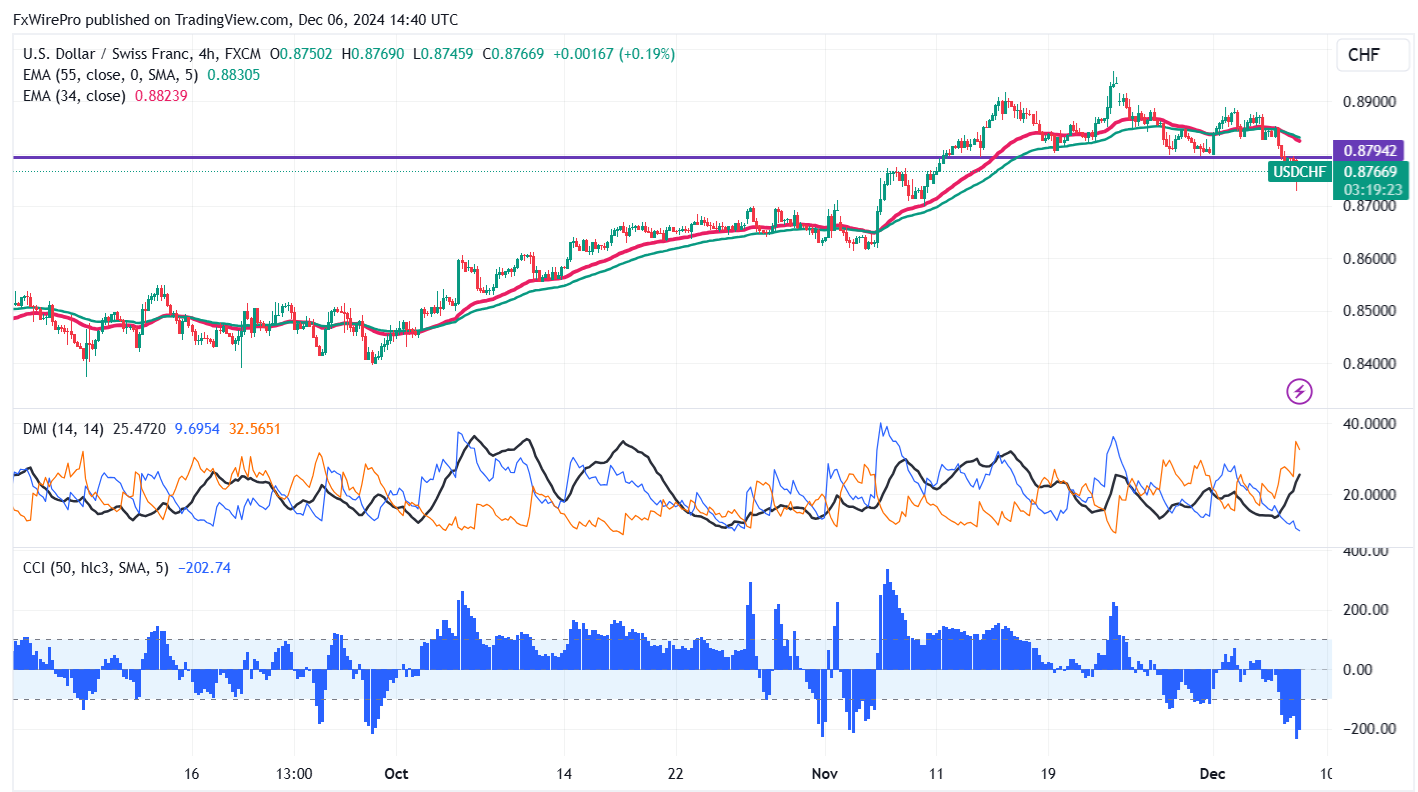Select the EMA (34, close) legend
Image resolution: width=1418 pixels, height=792 pixels.
click(x=75, y=96)
